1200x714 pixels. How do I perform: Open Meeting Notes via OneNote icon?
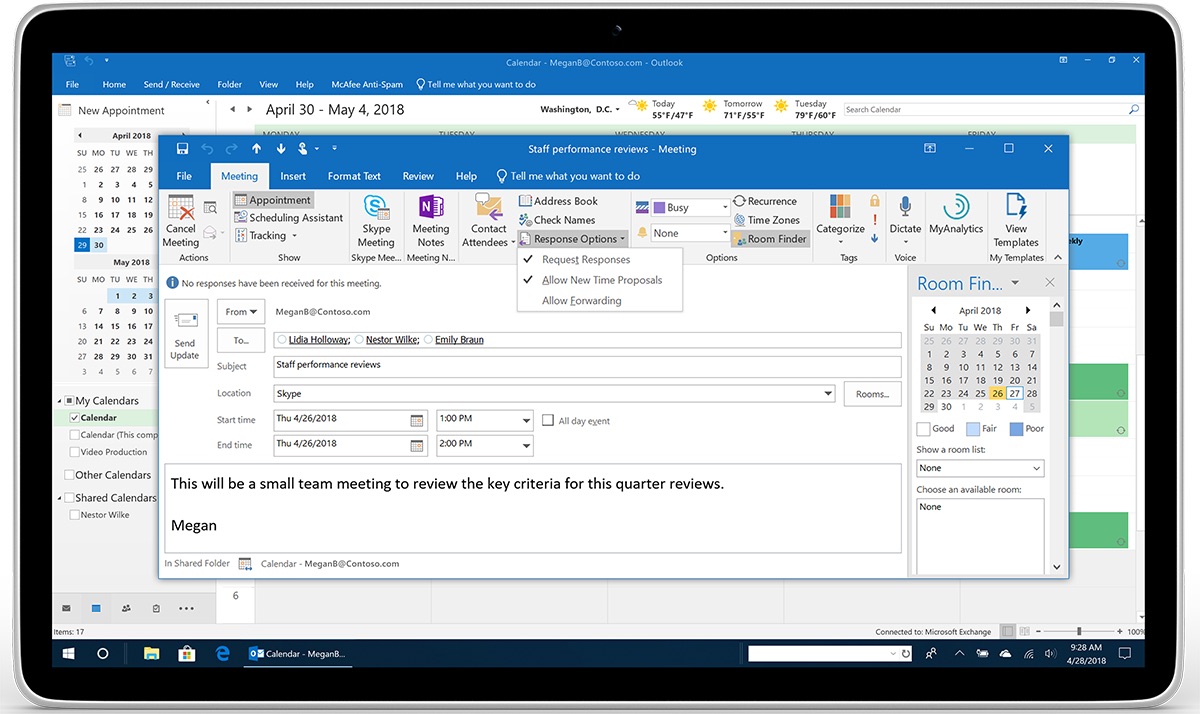point(430,209)
